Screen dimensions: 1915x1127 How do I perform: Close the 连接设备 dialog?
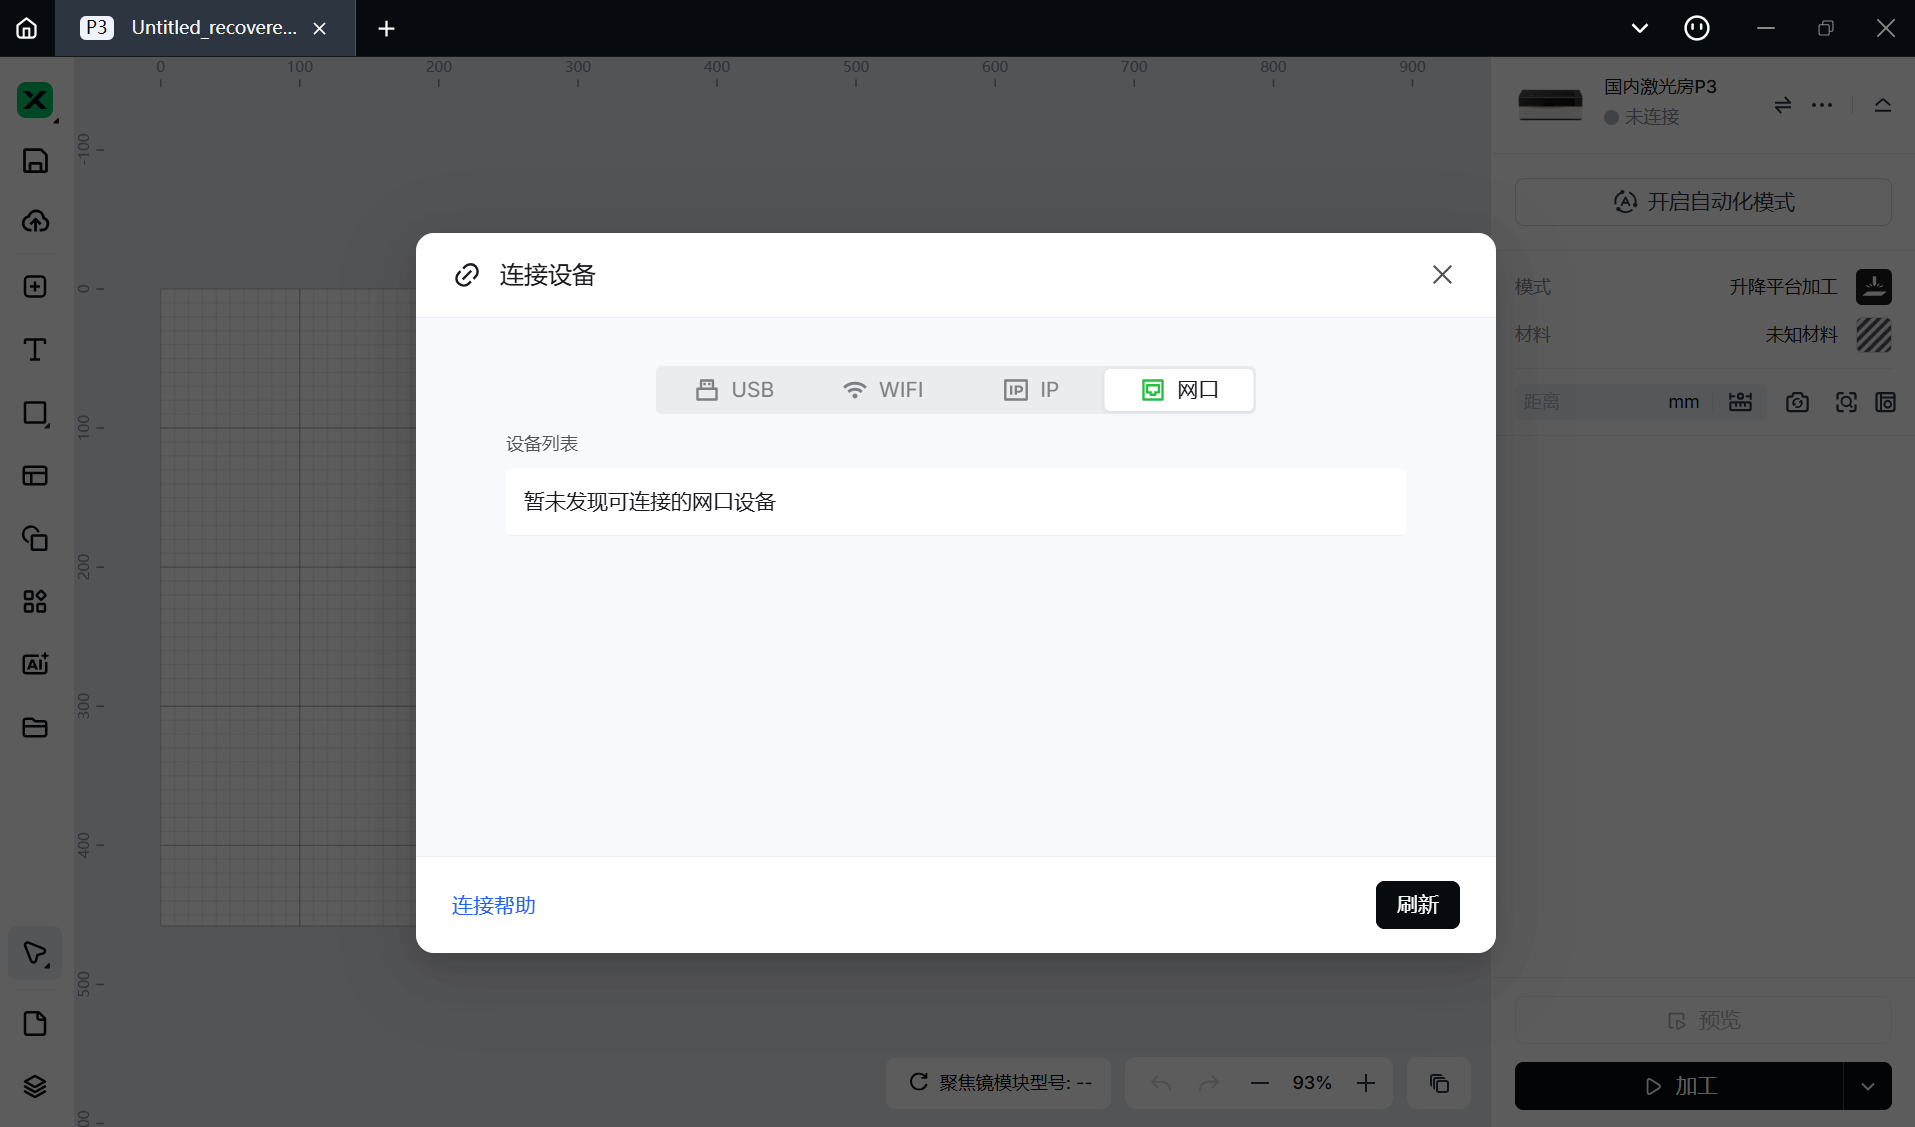(1441, 275)
